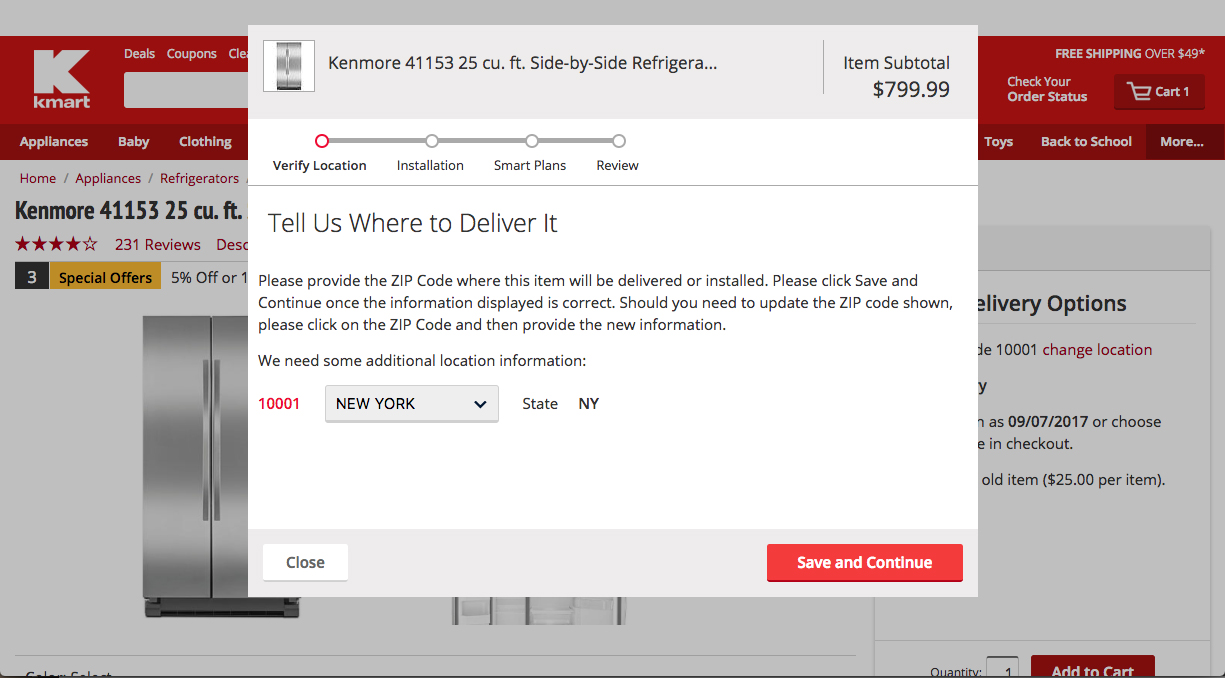
Task: Click the red 10001 ZIP code
Action: coord(279,404)
